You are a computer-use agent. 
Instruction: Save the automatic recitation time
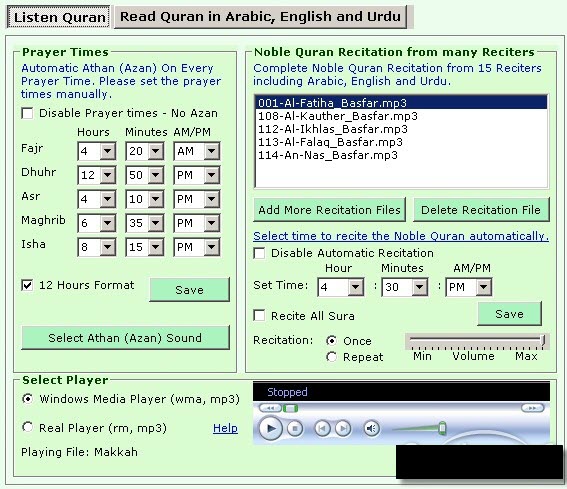(510, 314)
